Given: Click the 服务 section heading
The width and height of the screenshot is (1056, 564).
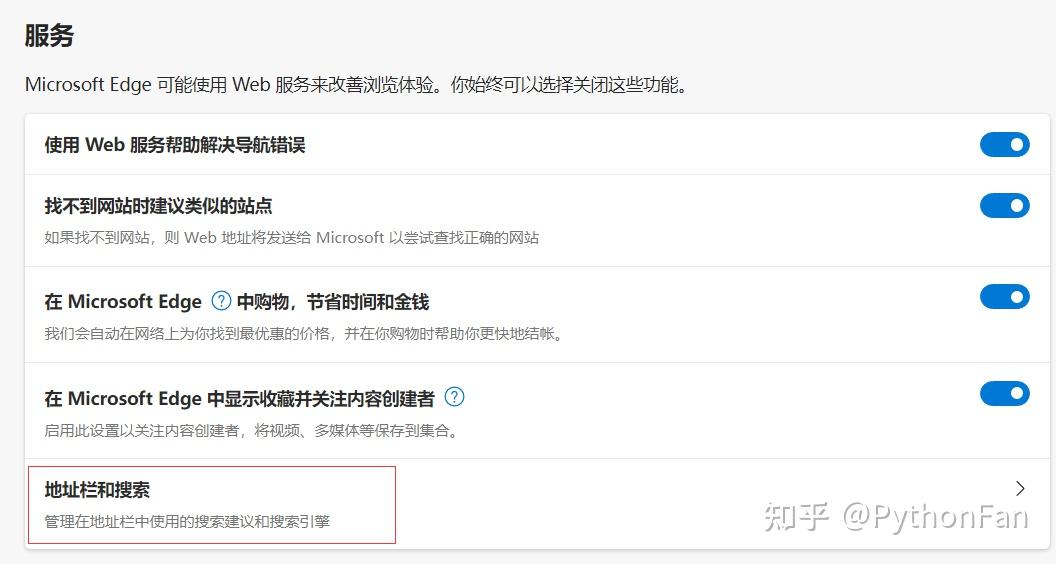Looking at the screenshot, I should pyautogui.click(x=49, y=35).
